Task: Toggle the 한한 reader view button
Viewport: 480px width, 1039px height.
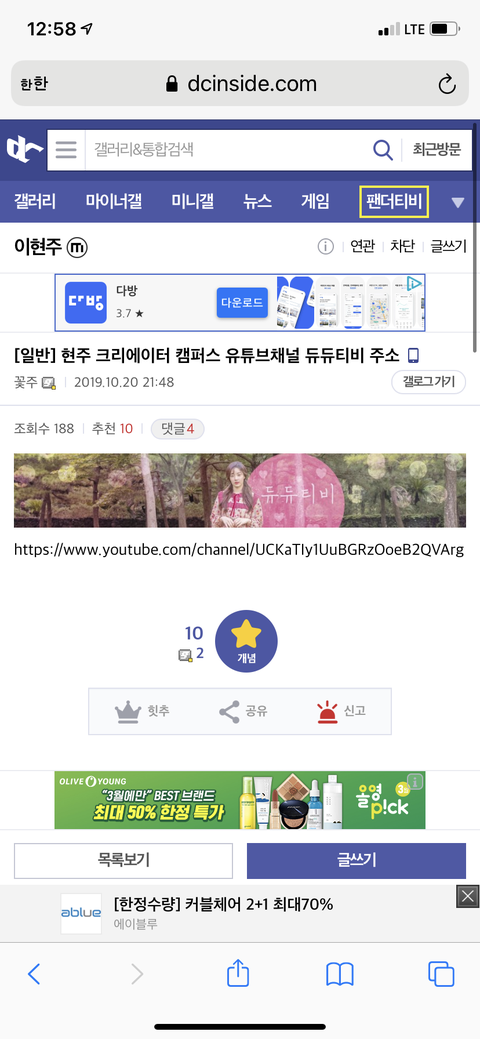Action: (34, 85)
